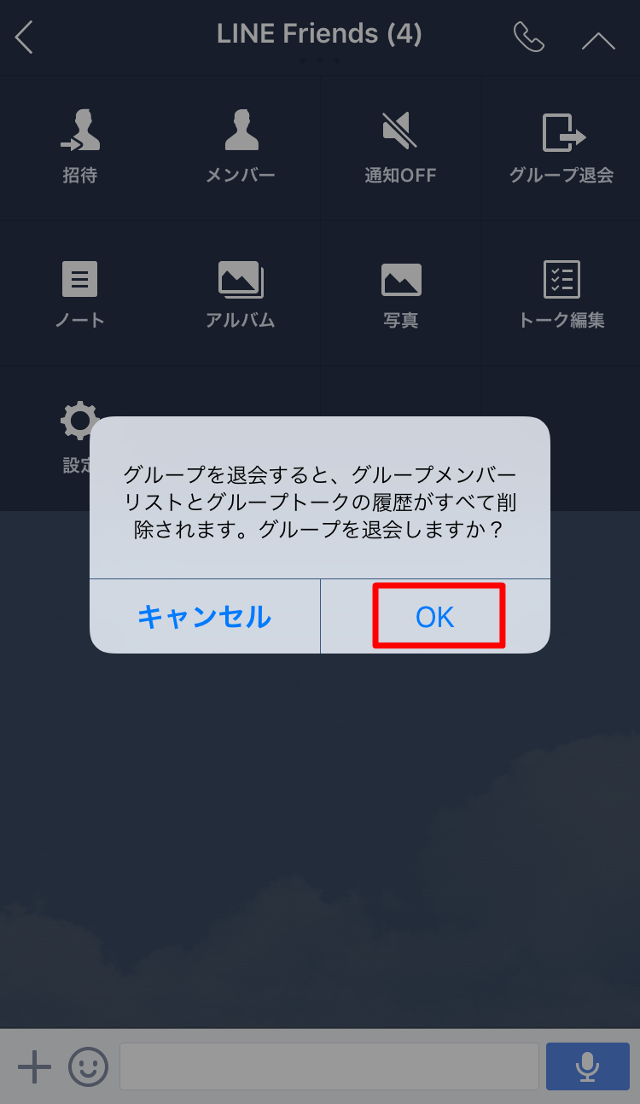Tap the LINE Friends (4) title
Viewport: 640px width, 1104px height.
(x=319, y=34)
